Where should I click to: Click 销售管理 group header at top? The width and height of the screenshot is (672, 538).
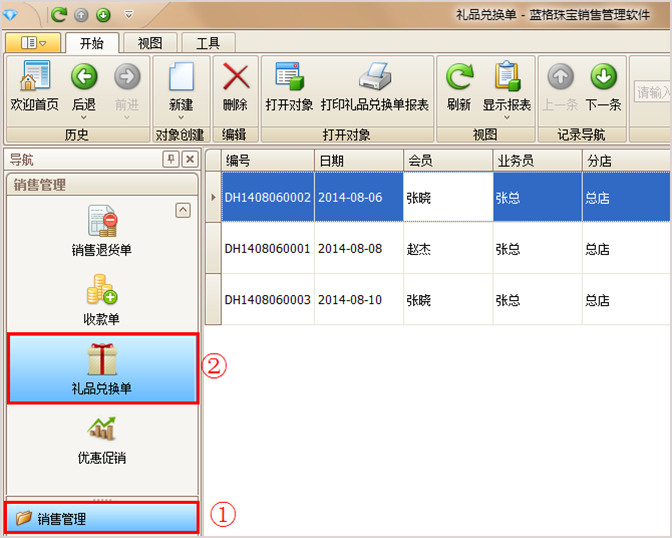click(102, 185)
